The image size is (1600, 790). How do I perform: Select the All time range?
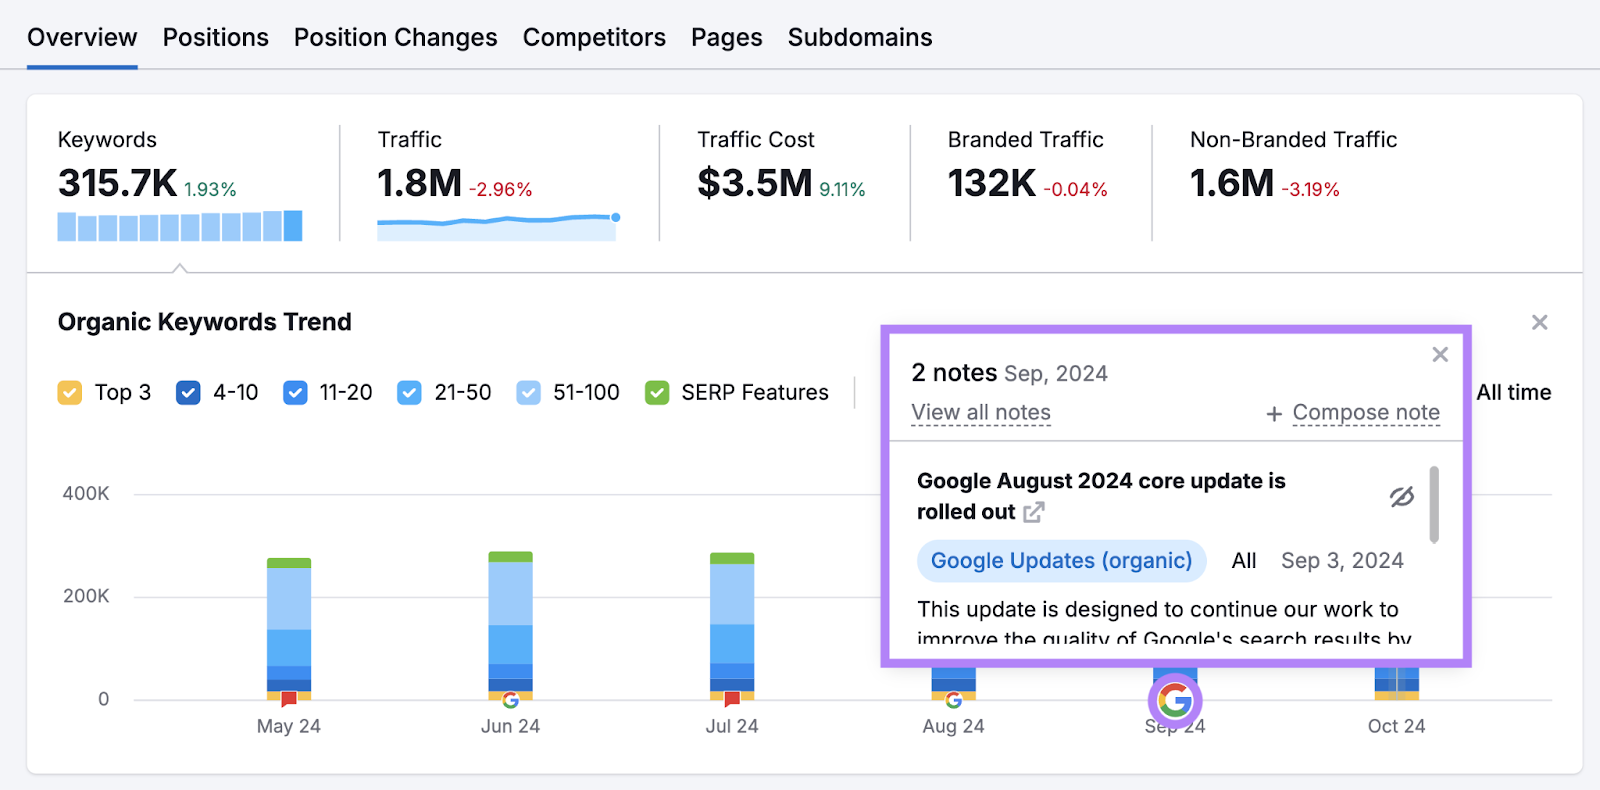[1513, 393]
